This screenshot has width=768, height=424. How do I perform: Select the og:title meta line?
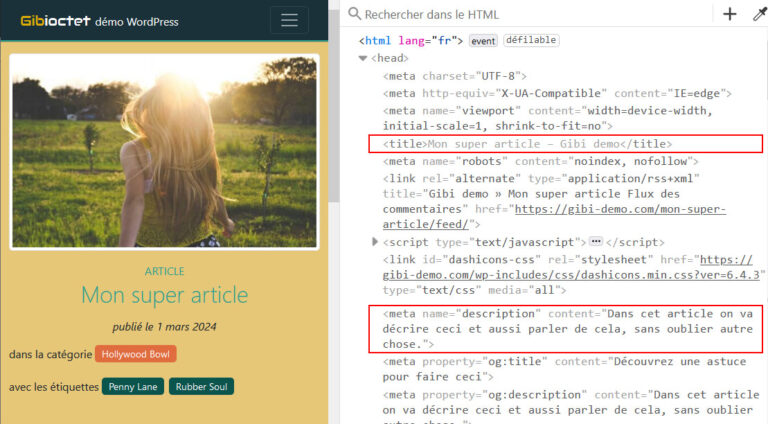564,369
